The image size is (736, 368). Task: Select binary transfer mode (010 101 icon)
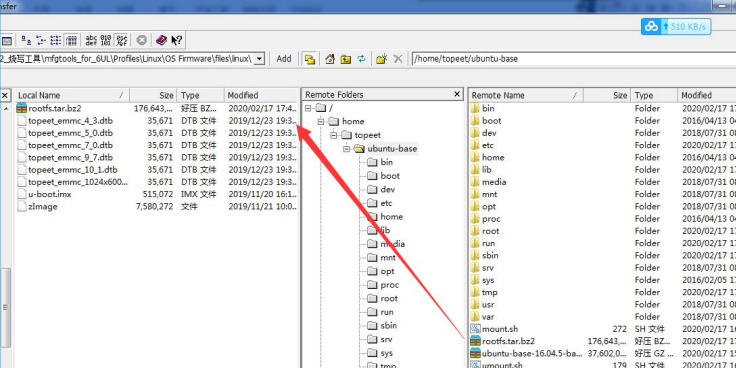click(x=106, y=40)
